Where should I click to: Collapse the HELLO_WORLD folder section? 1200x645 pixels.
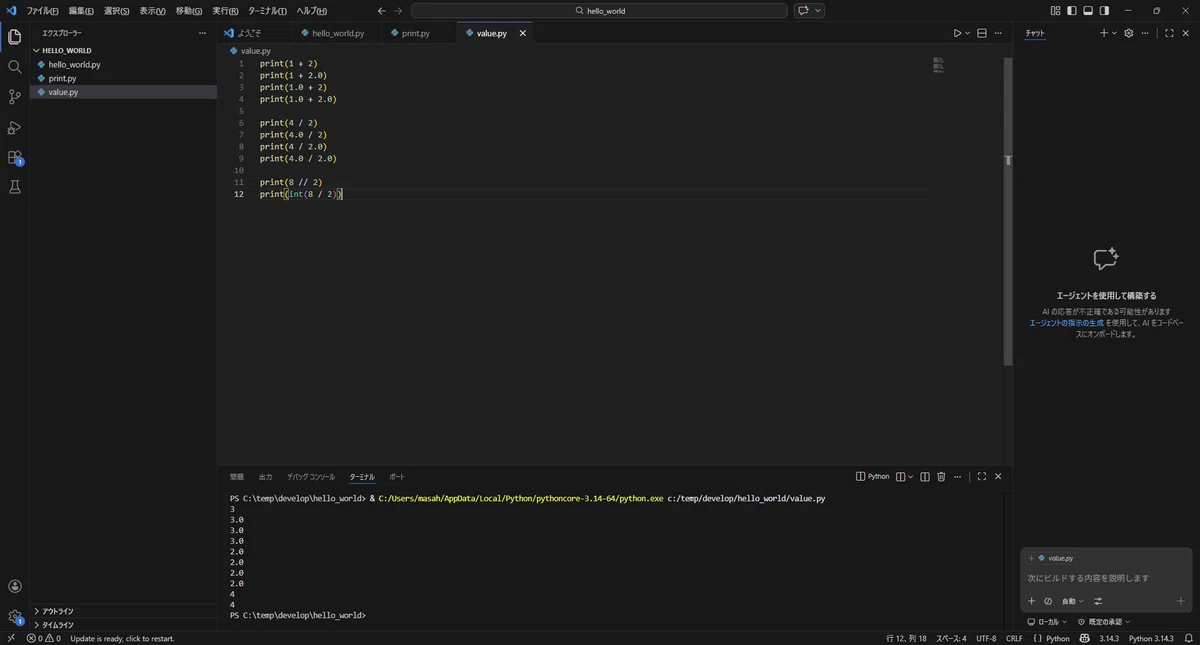[123, 50]
